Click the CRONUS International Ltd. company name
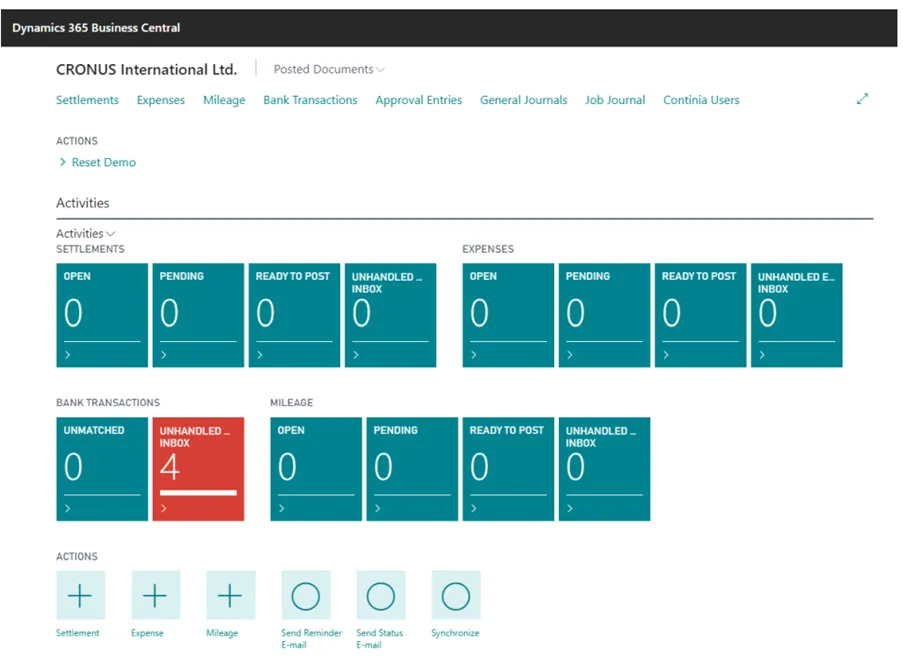 tap(146, 70)
